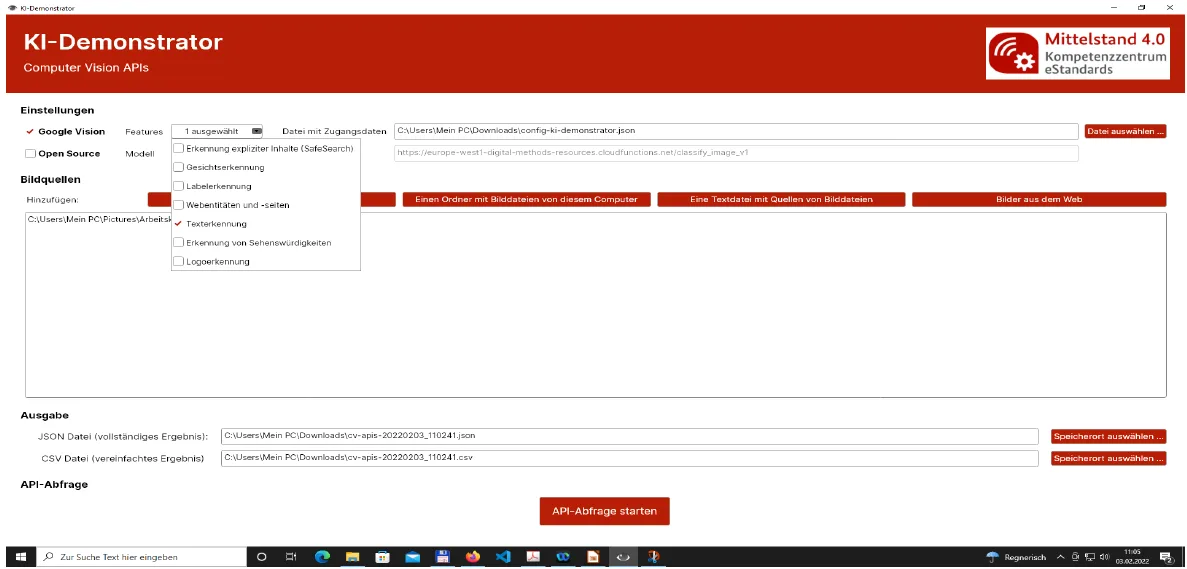The image size is (1187, 569).
Task: Open Microsoft Store from taskbar
Action: click(x=382, y=557)
